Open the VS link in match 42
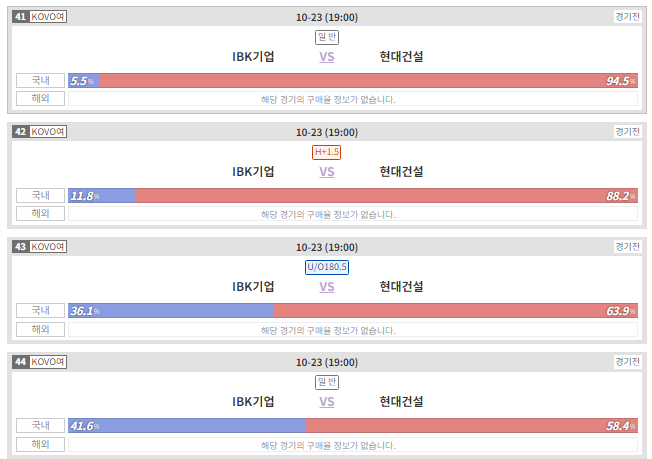 click(x=326, y=172)
